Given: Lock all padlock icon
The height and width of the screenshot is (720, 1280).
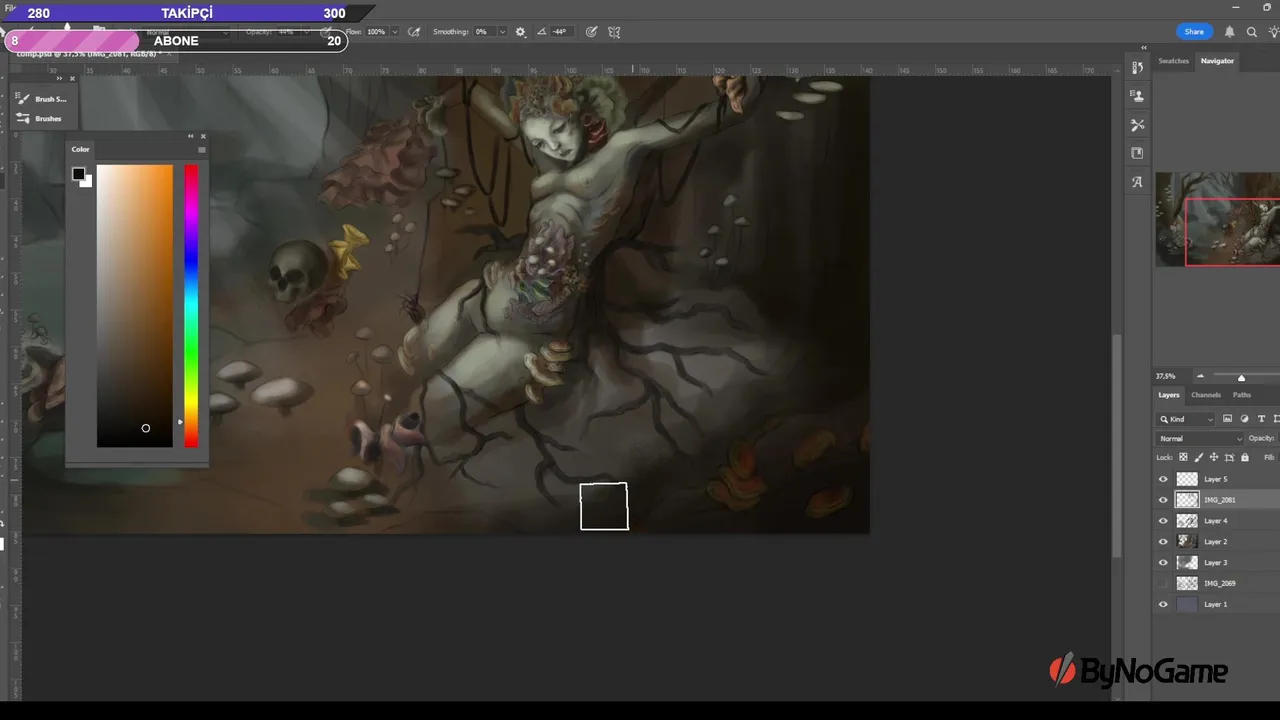Looking at the screenshot, I should (x=1245, y=457).
